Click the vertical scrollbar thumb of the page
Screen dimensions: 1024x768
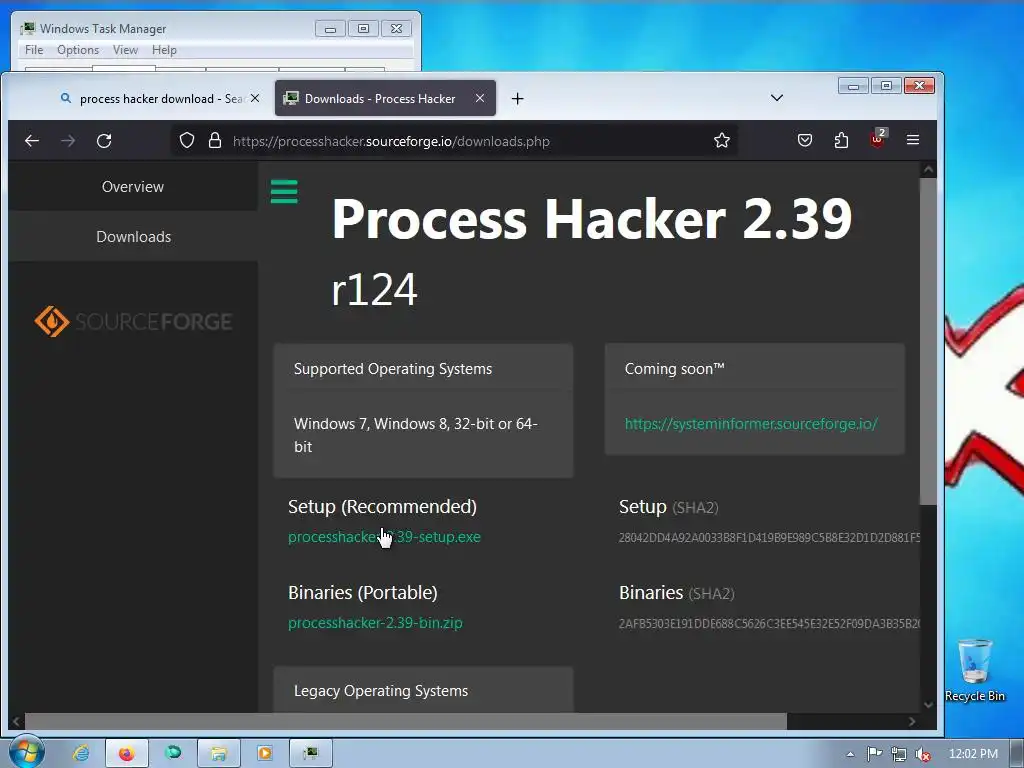tap(928, 341)
